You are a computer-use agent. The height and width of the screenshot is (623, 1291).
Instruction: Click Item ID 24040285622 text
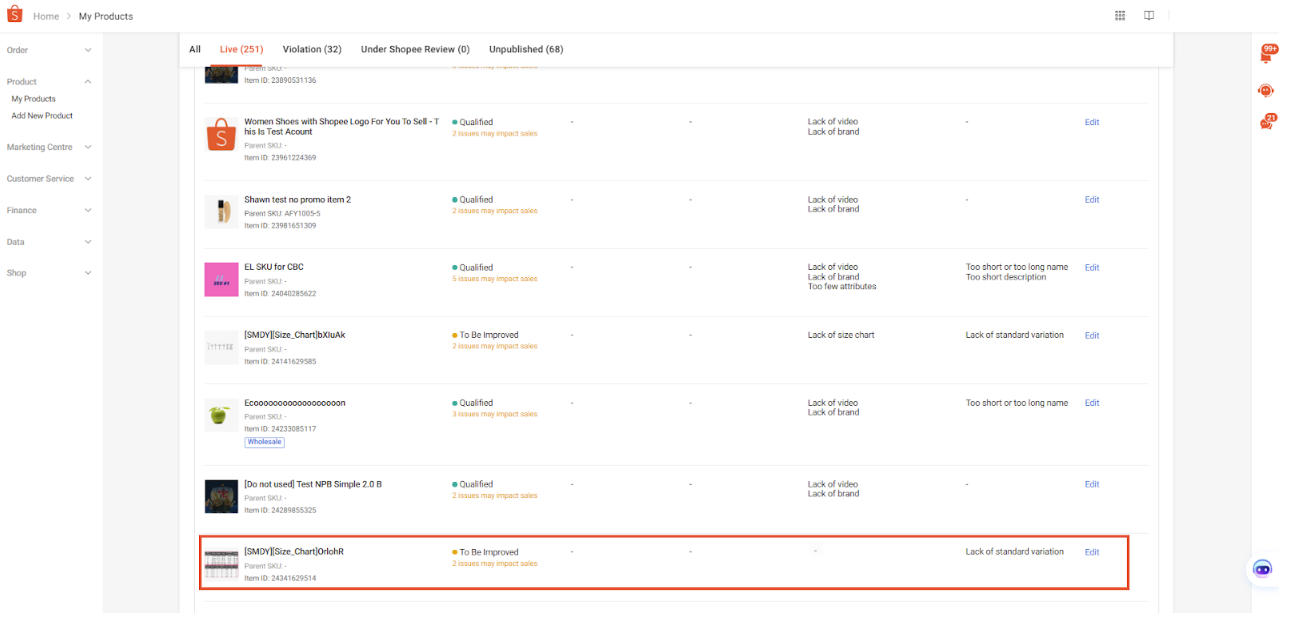coord(280,294)
